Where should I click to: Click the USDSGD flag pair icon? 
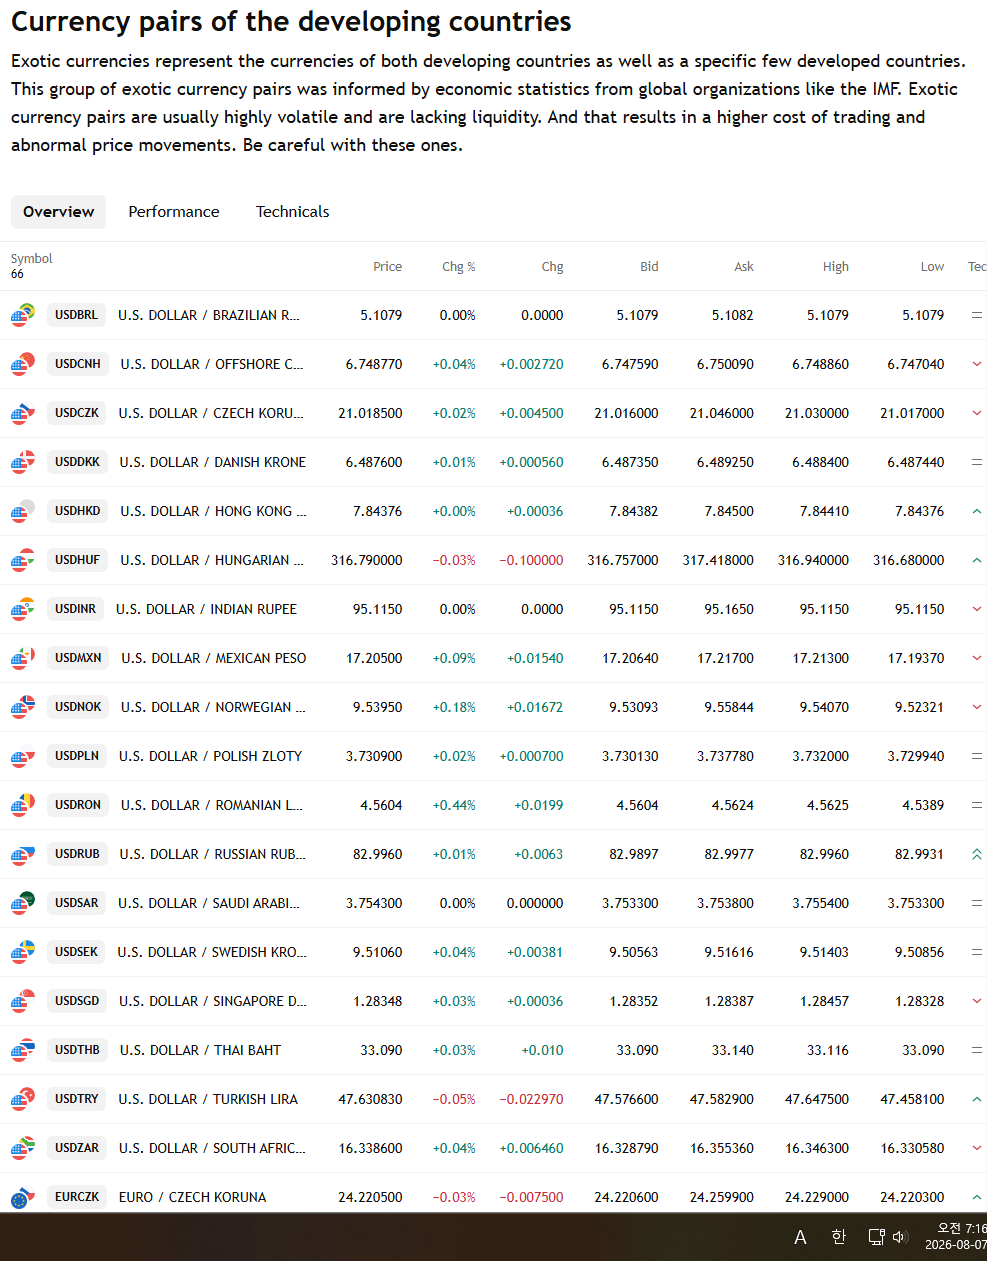click(x=23, y=1001)
